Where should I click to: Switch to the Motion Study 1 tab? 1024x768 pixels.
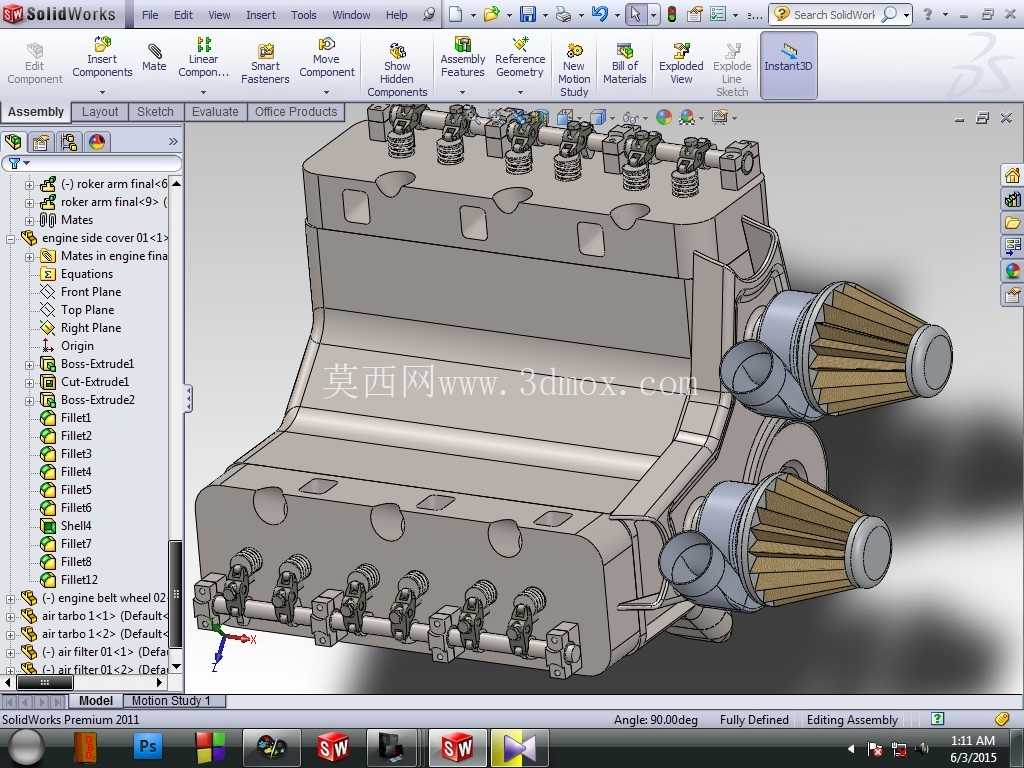(170, 701)
